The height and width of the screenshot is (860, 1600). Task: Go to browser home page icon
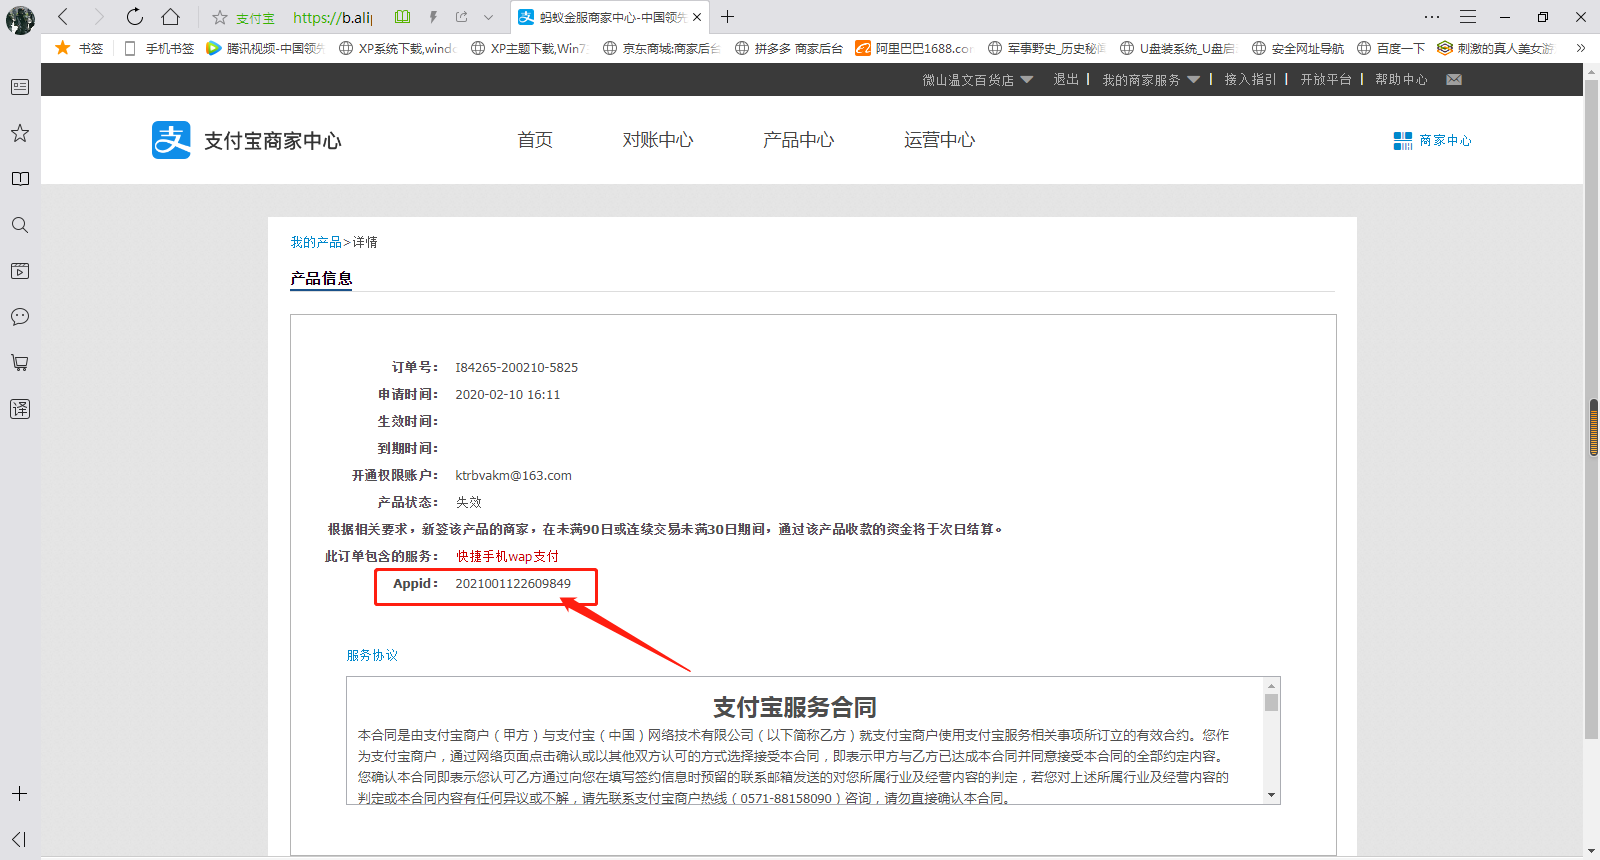pyautogui.click(x=171, y=17)
